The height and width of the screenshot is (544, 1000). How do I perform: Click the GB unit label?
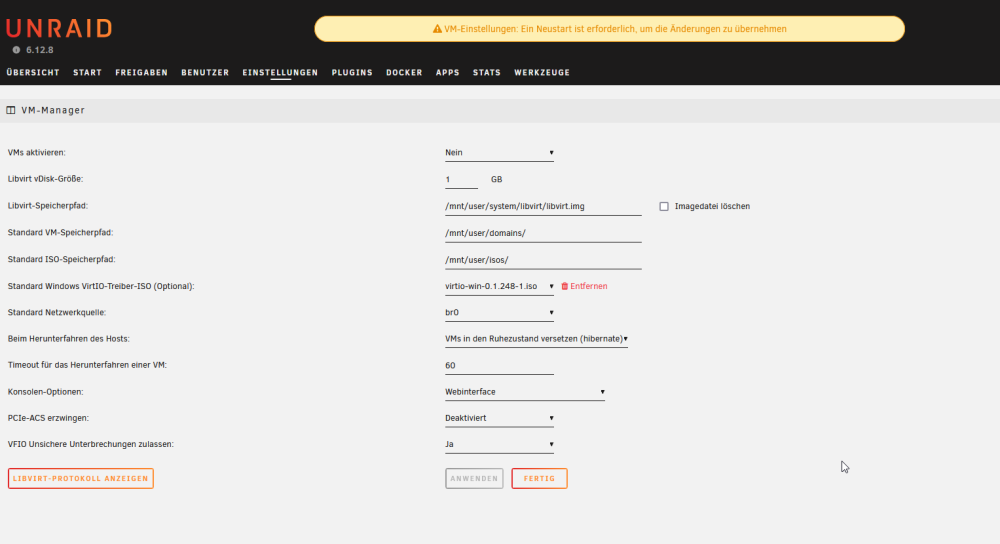[497, 180]
